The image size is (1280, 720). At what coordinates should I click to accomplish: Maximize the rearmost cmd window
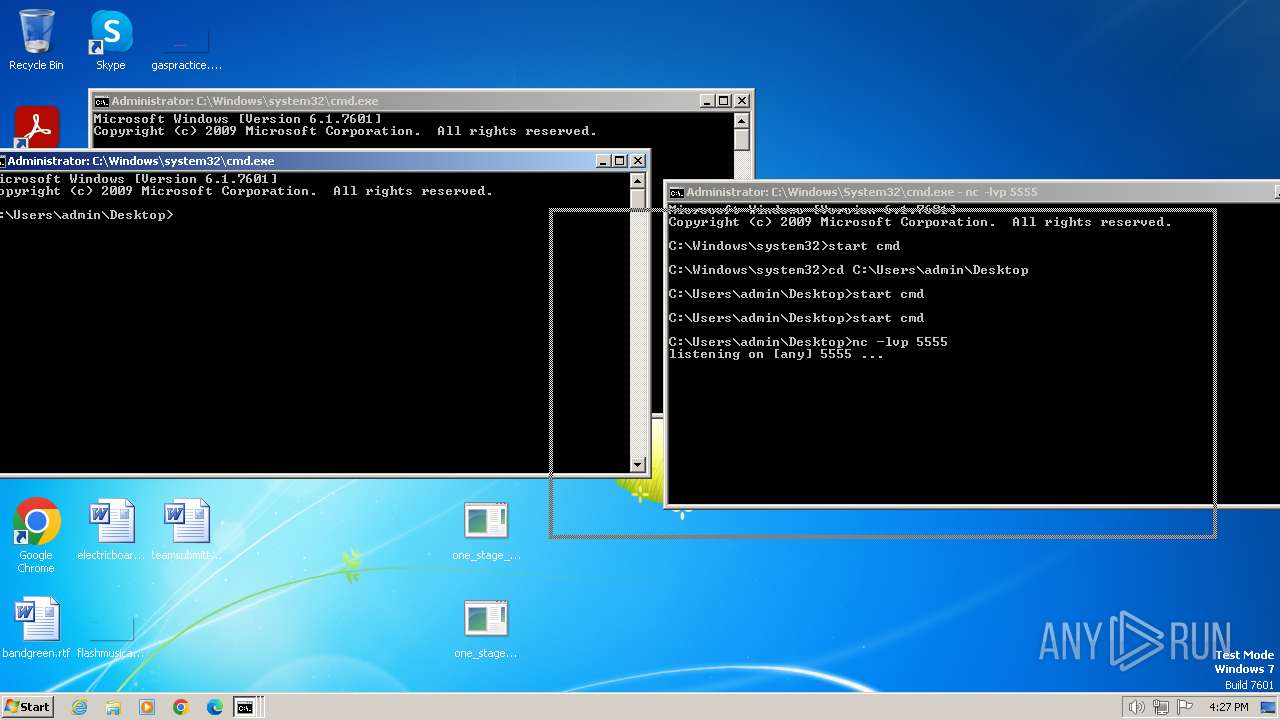point(723,101)
